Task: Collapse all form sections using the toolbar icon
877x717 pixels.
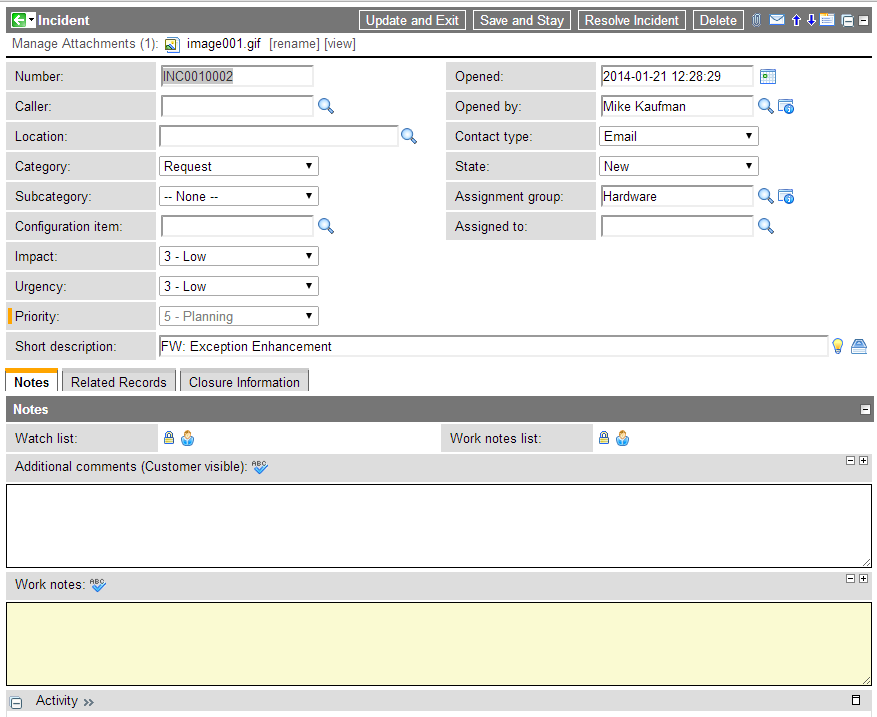Action: 848,19
